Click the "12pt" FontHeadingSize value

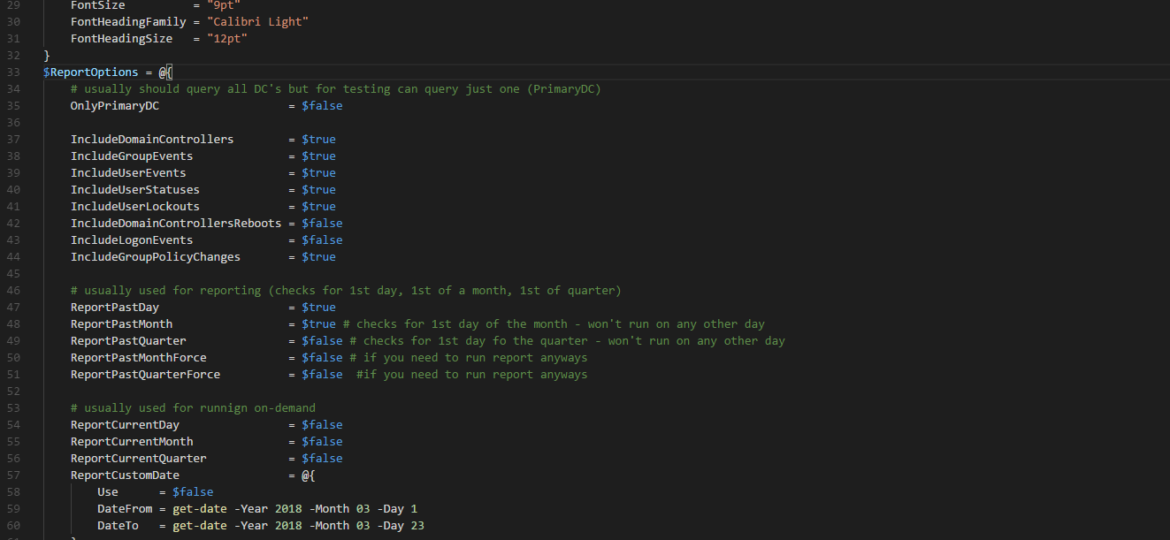[x=227, y=38]
